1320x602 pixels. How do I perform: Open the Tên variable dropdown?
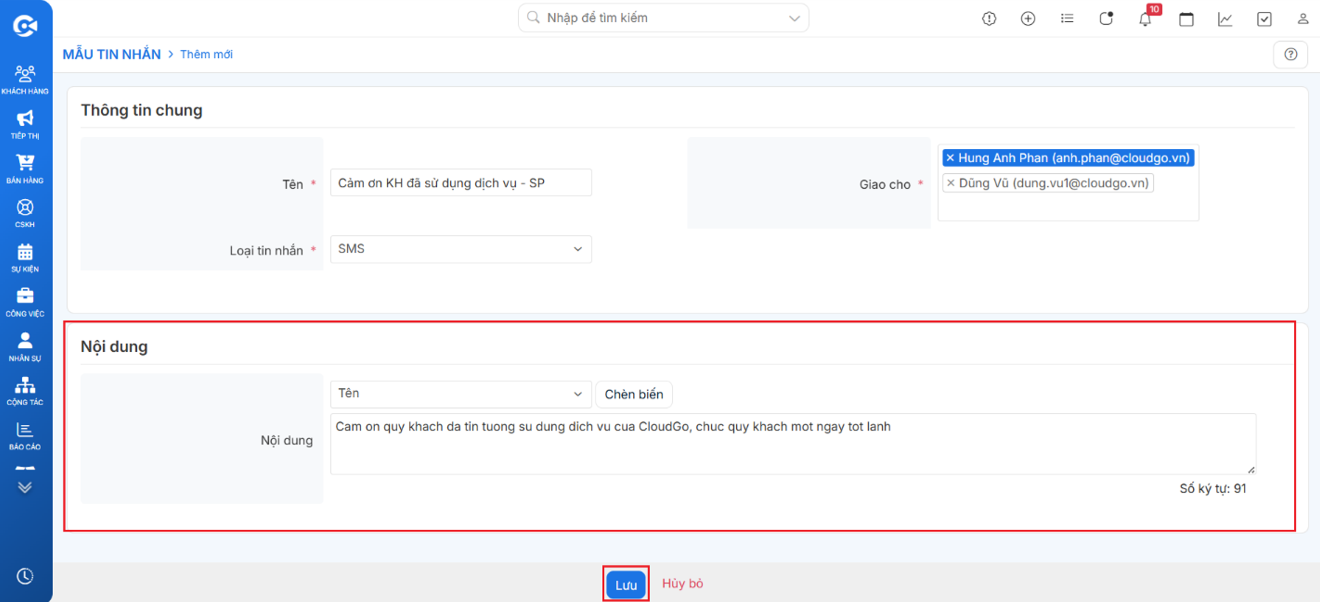coord(461,394)
